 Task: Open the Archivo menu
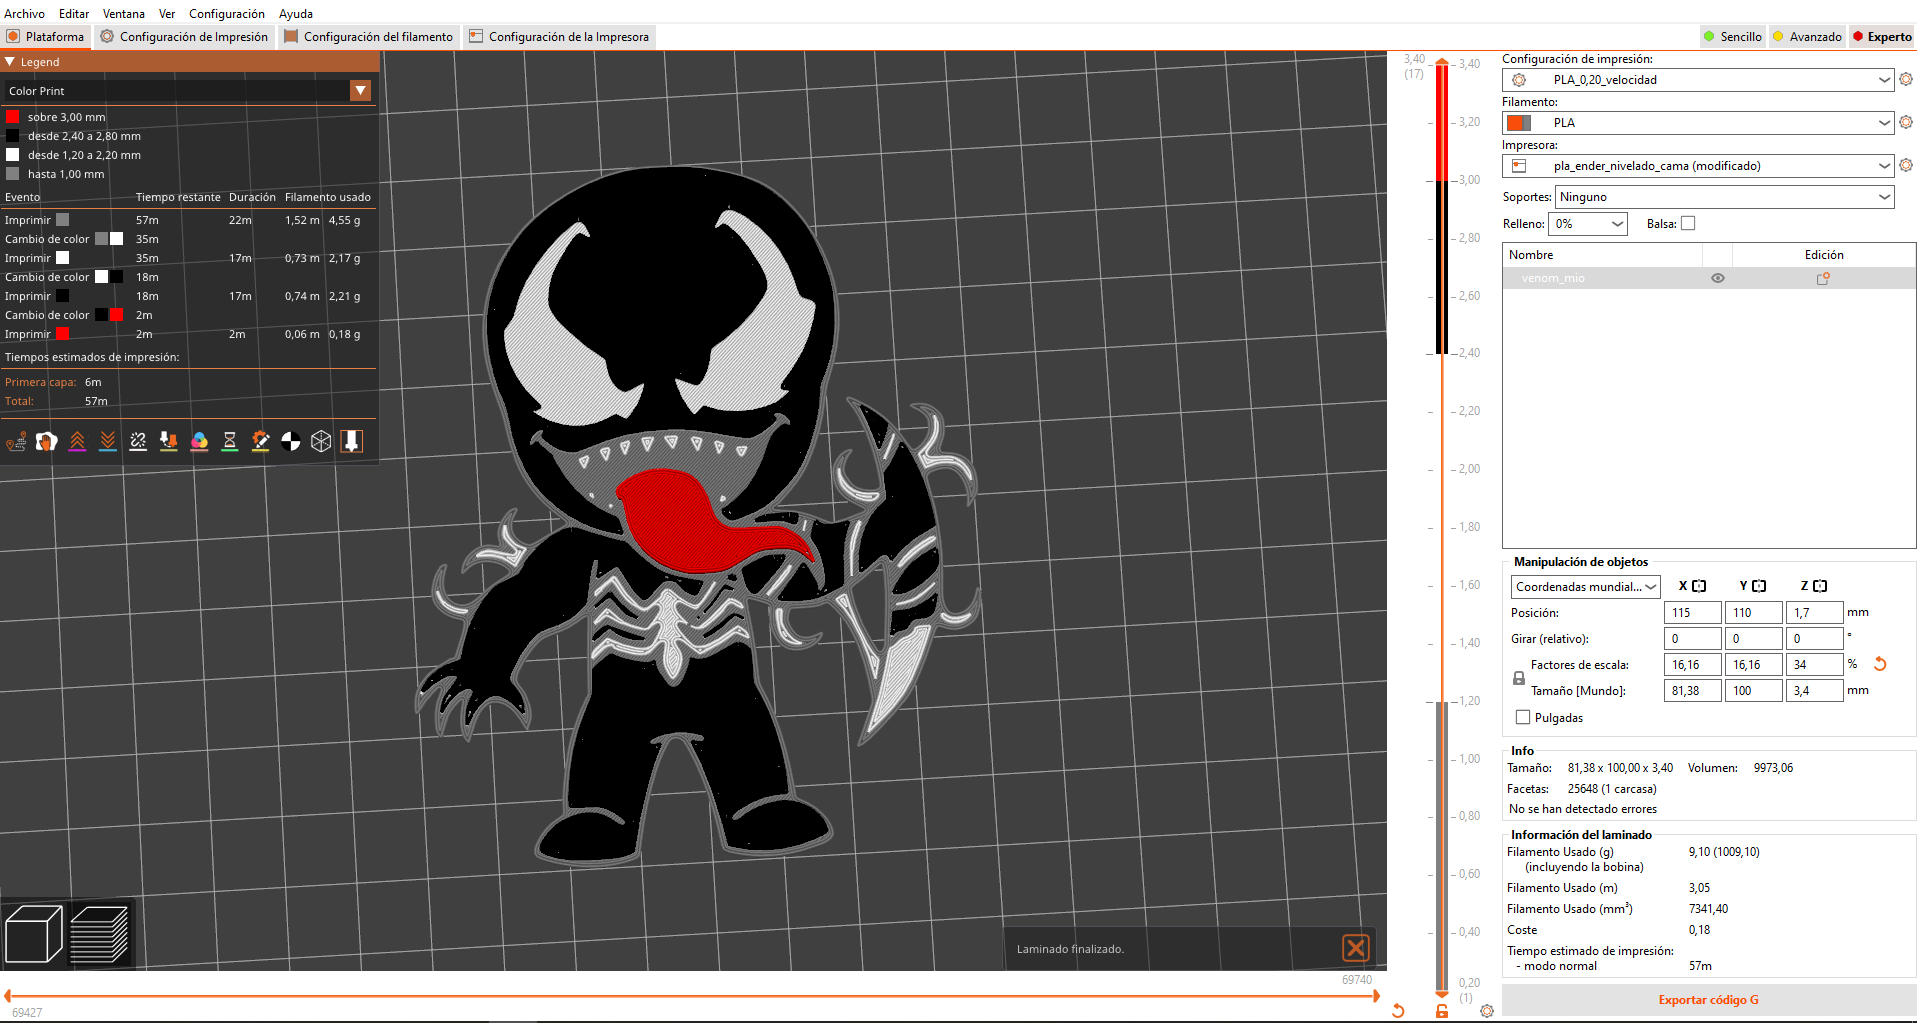click(24, 13)
